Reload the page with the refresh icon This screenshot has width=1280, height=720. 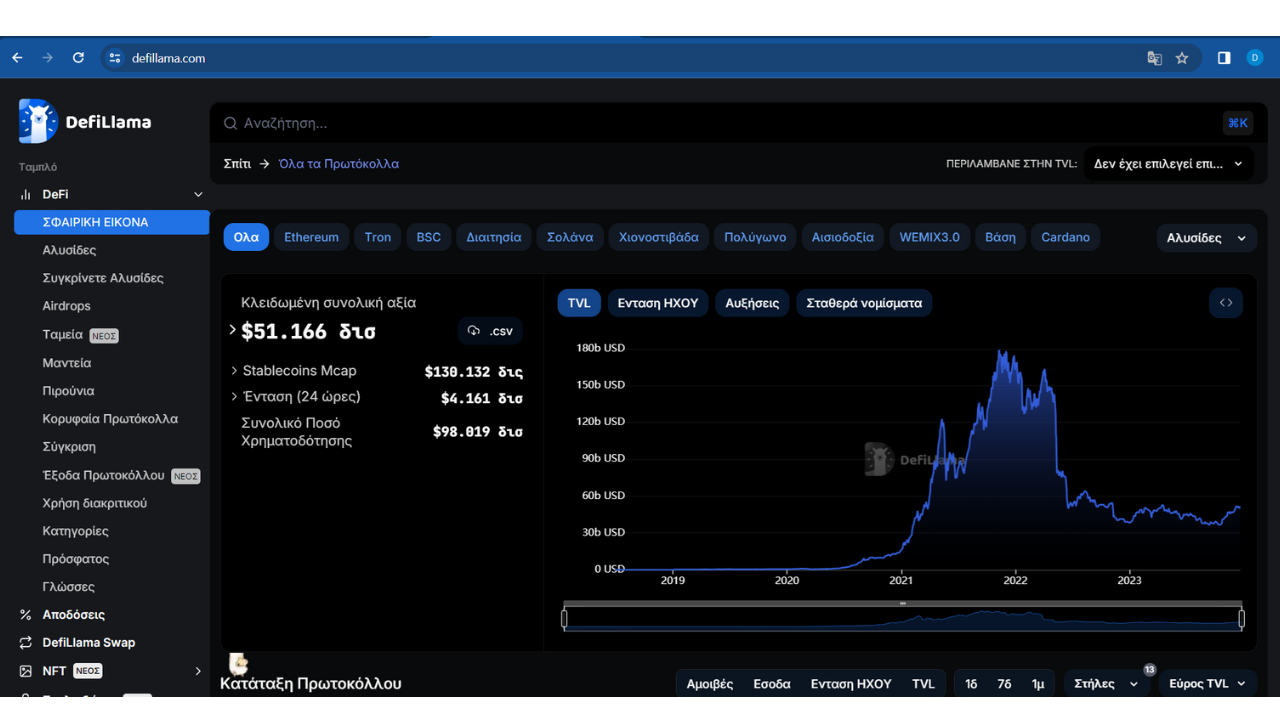coord(78,58)
